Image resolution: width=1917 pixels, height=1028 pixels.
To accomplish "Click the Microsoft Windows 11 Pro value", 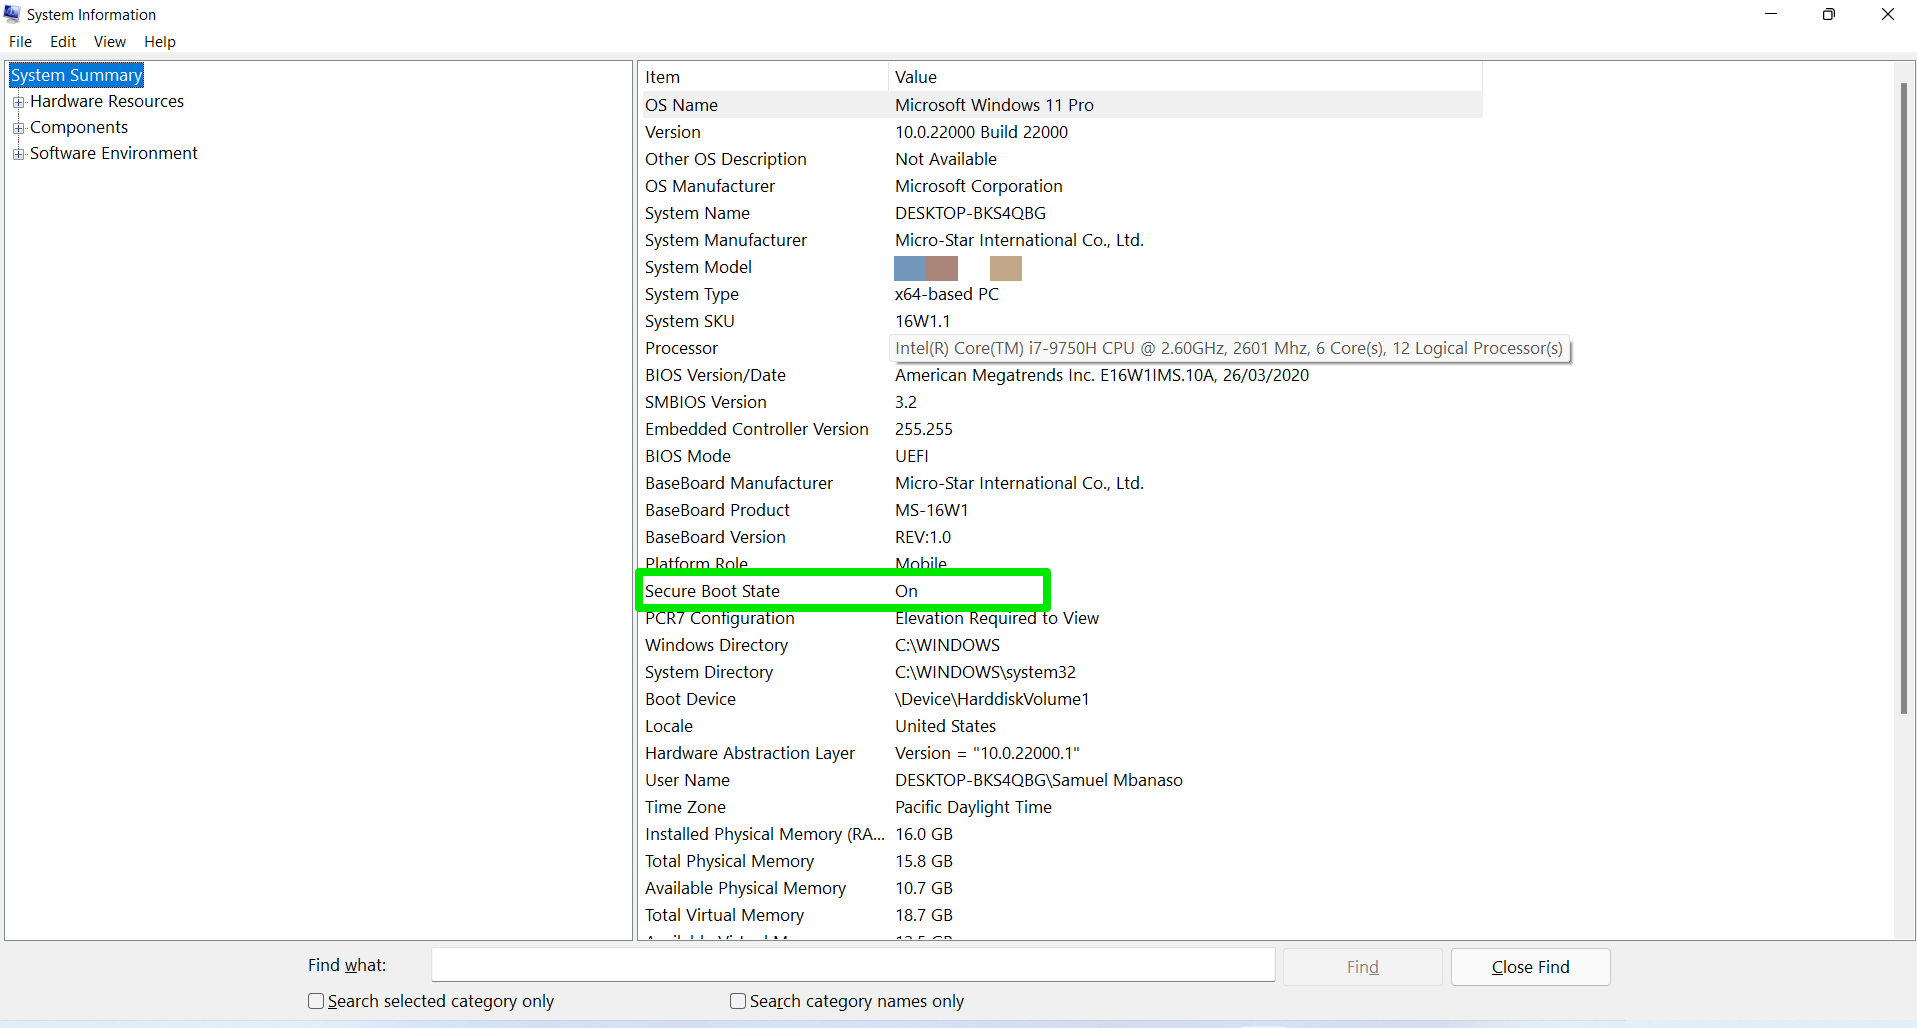I will point(994,105).
